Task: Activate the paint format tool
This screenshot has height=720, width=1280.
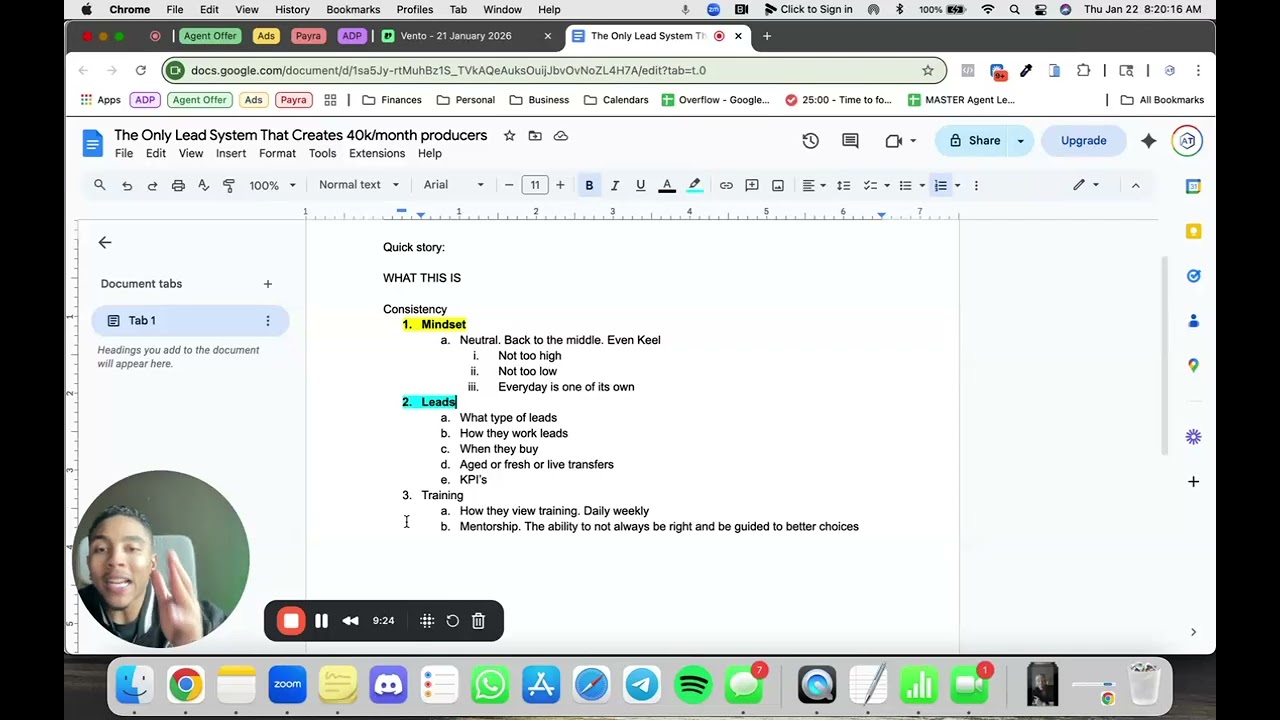Action: pyautogui.click(x=229, y=185)
